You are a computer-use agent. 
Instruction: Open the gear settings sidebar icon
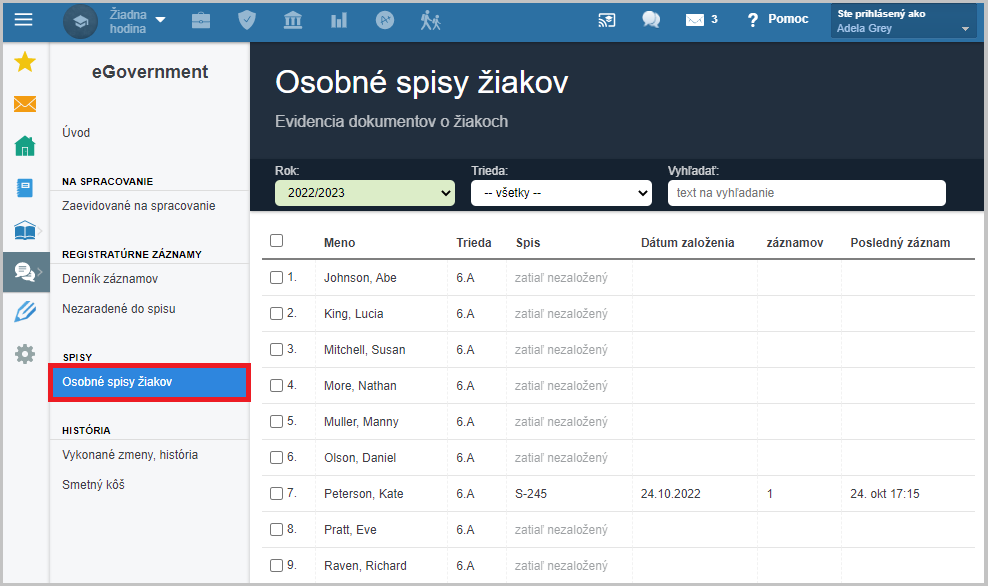pos(25,354)
